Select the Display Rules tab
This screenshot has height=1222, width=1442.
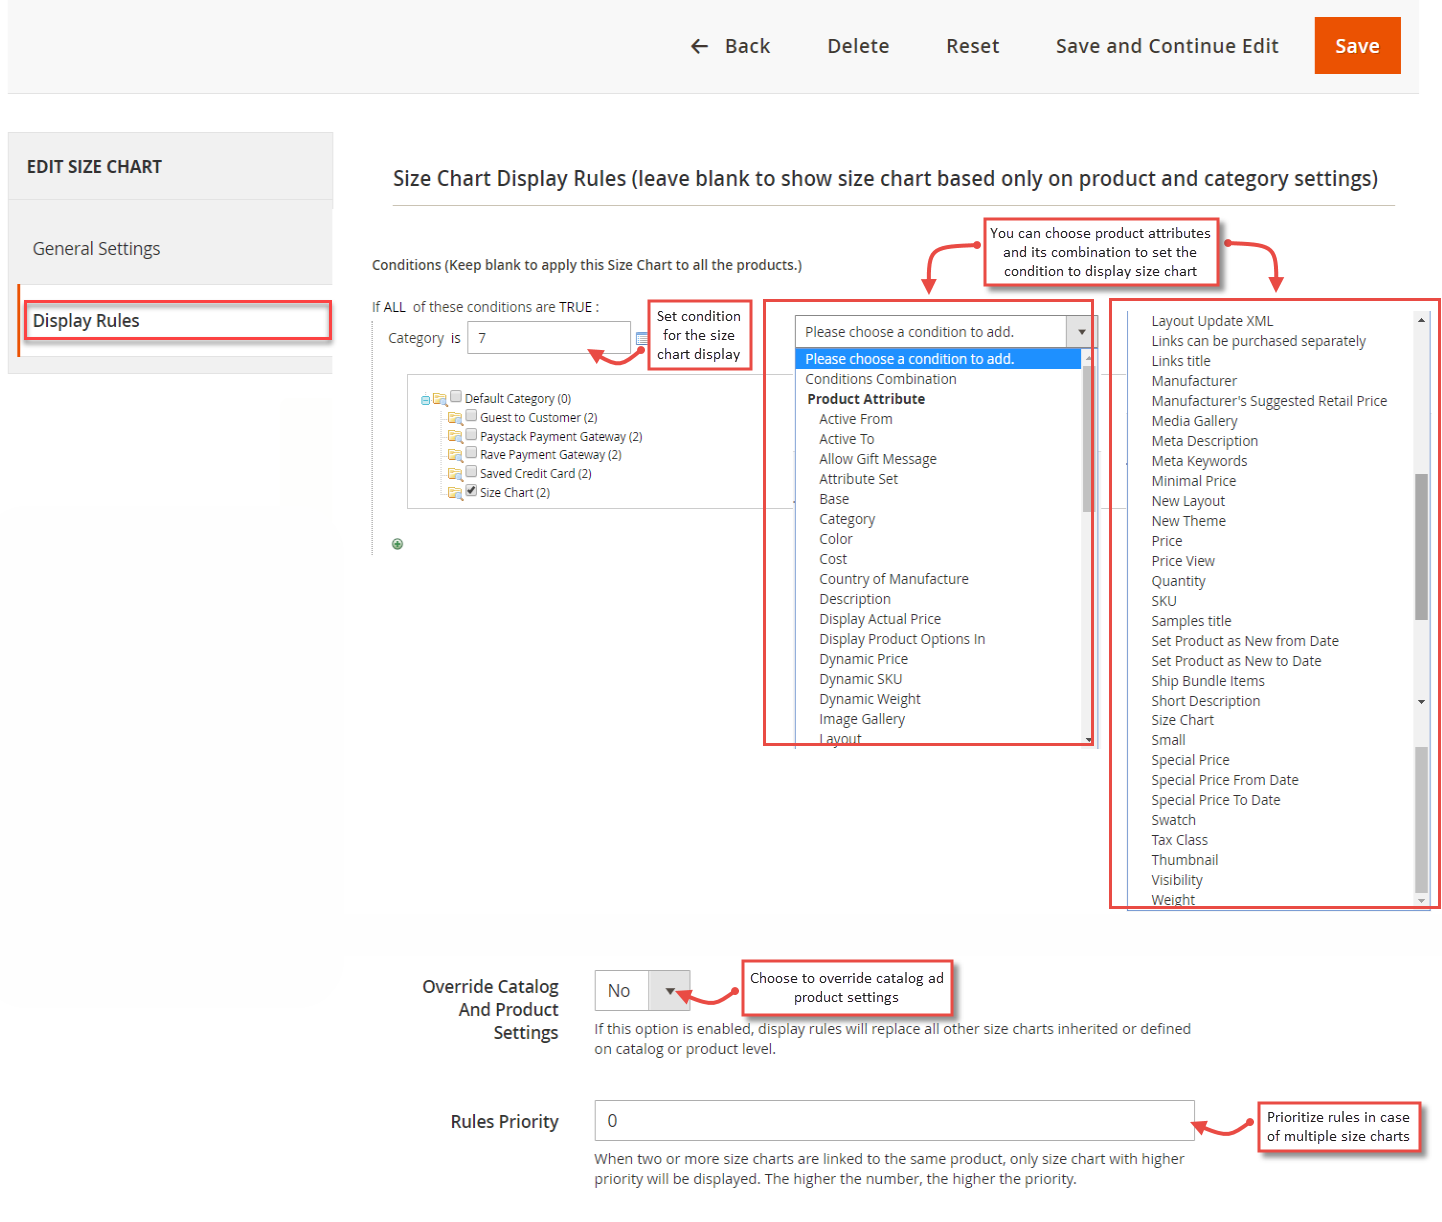tap(86, 320)
